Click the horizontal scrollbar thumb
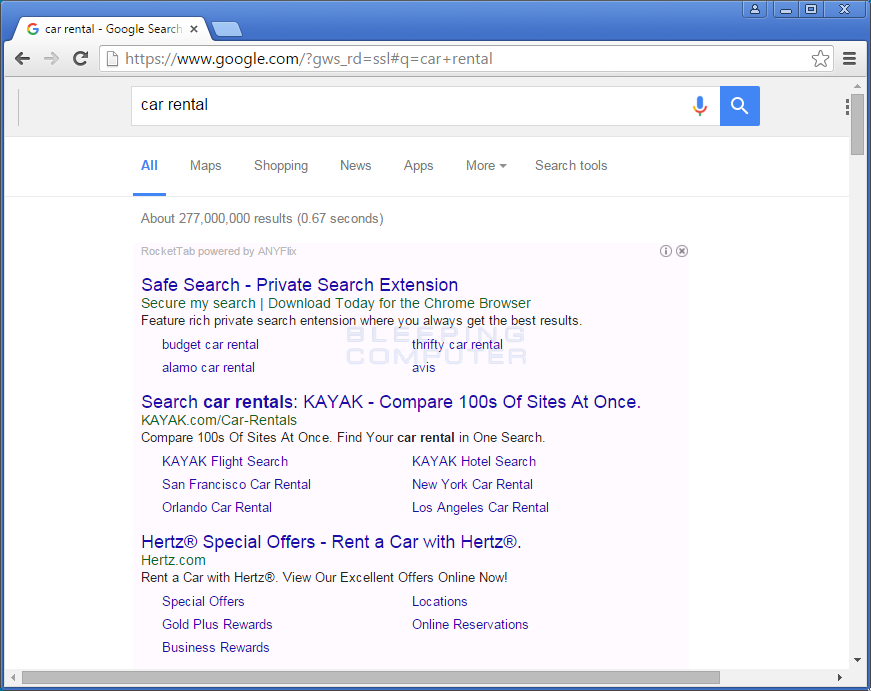871x691 pixels. [x=371, y=678]
